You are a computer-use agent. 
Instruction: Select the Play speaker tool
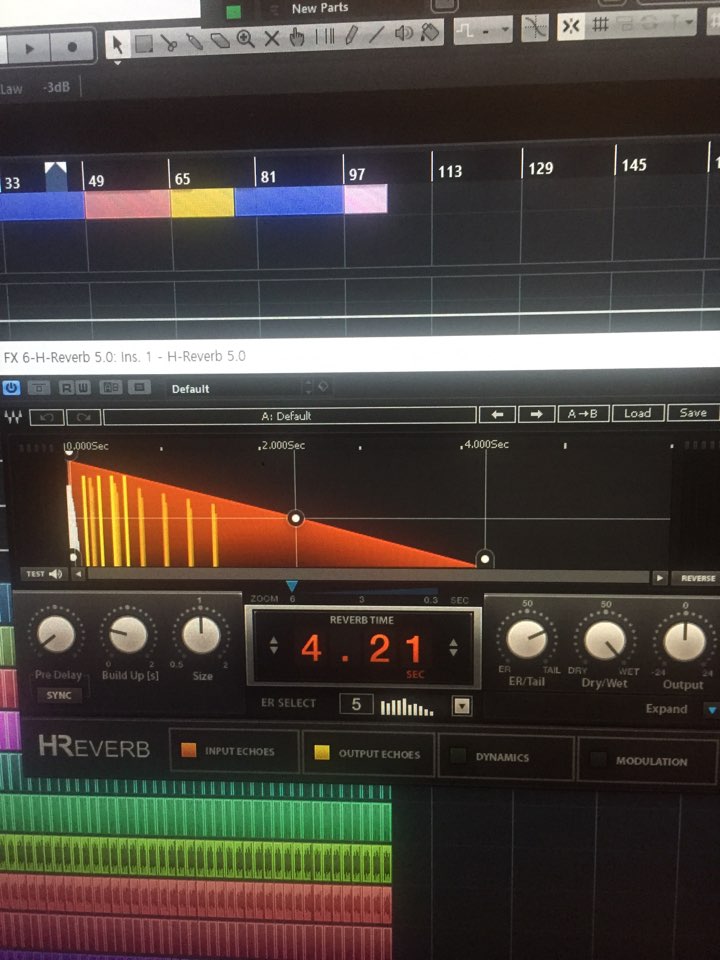(403, 32)
